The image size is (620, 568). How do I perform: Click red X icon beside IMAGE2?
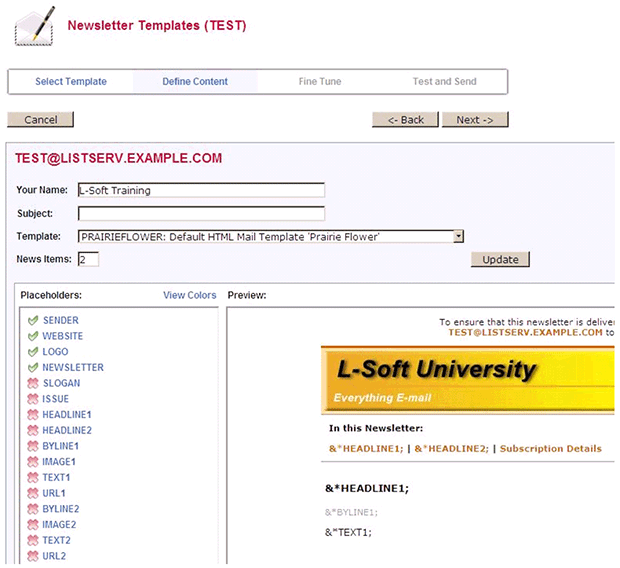pyautogui.click(x=33, y=524)
